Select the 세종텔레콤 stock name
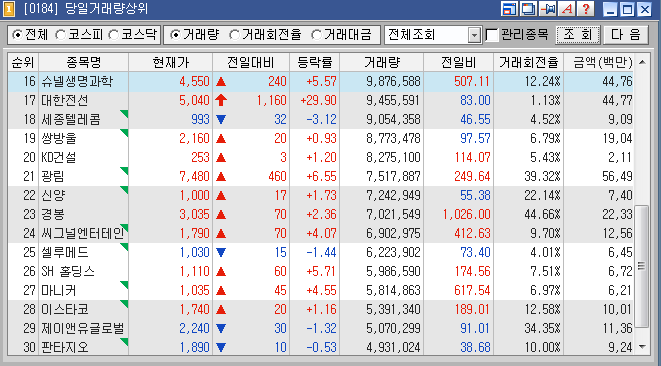 point(71,119)
